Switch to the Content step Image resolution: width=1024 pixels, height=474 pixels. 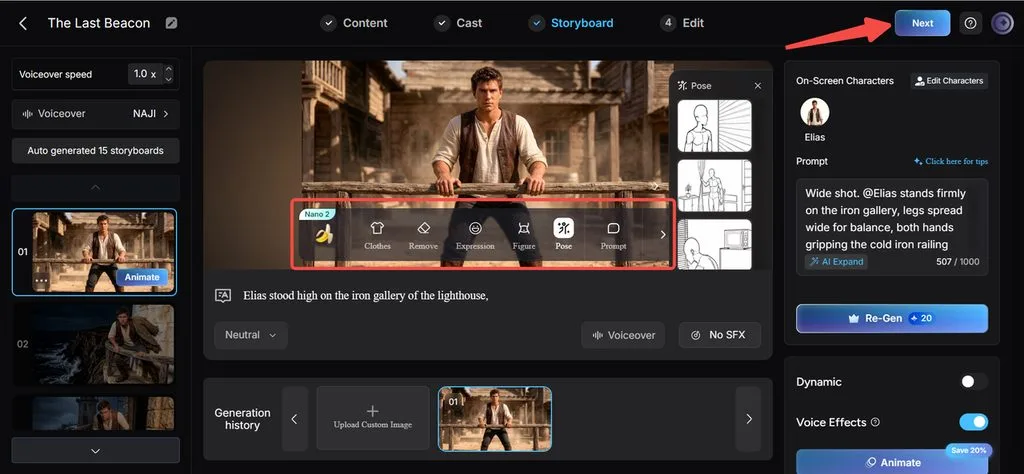pyautogui.click(x=356, y=23)
